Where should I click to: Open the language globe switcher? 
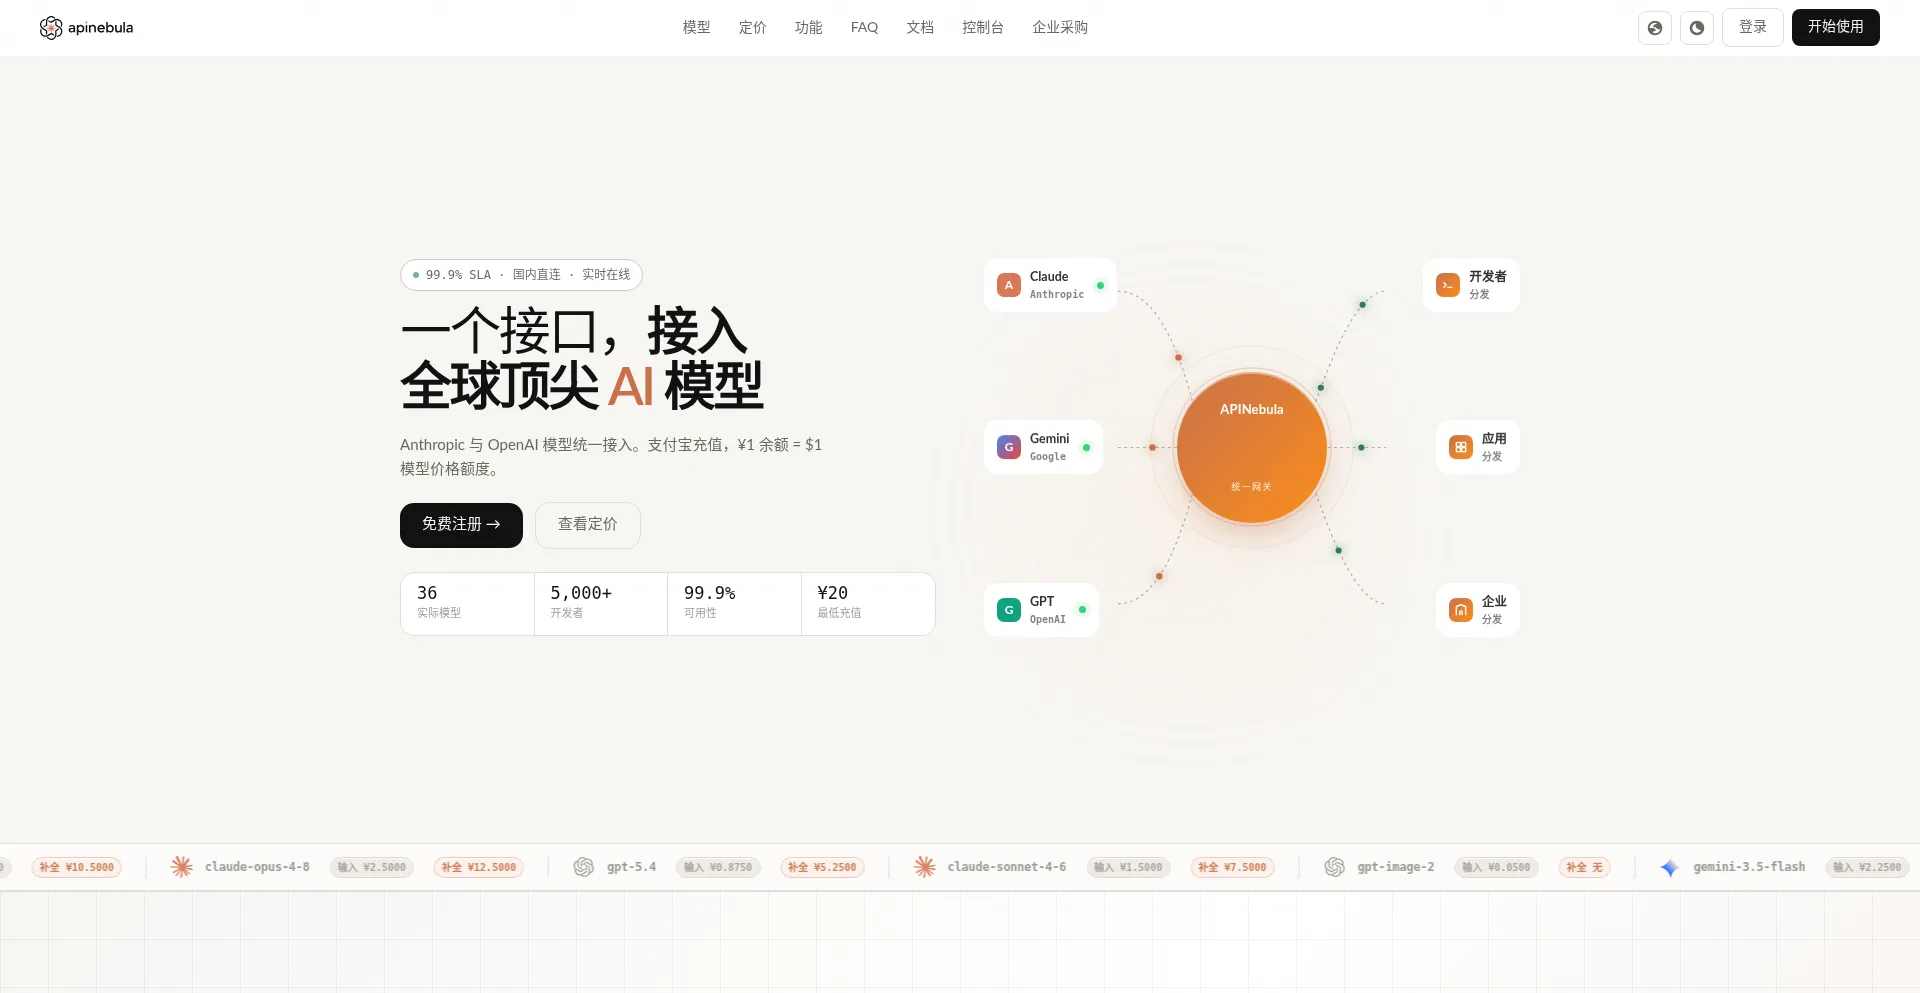(1655, 28)
